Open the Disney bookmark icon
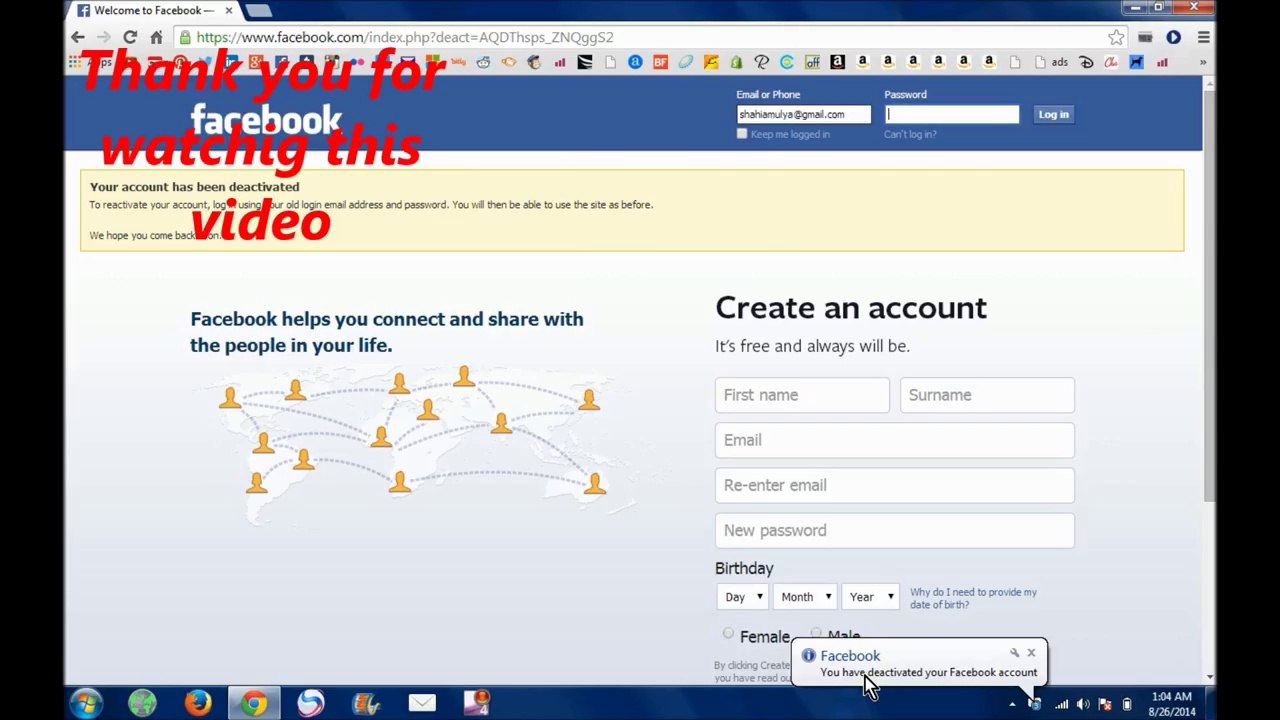This screenshot has width=1280, height=720. pos(1085,62)
